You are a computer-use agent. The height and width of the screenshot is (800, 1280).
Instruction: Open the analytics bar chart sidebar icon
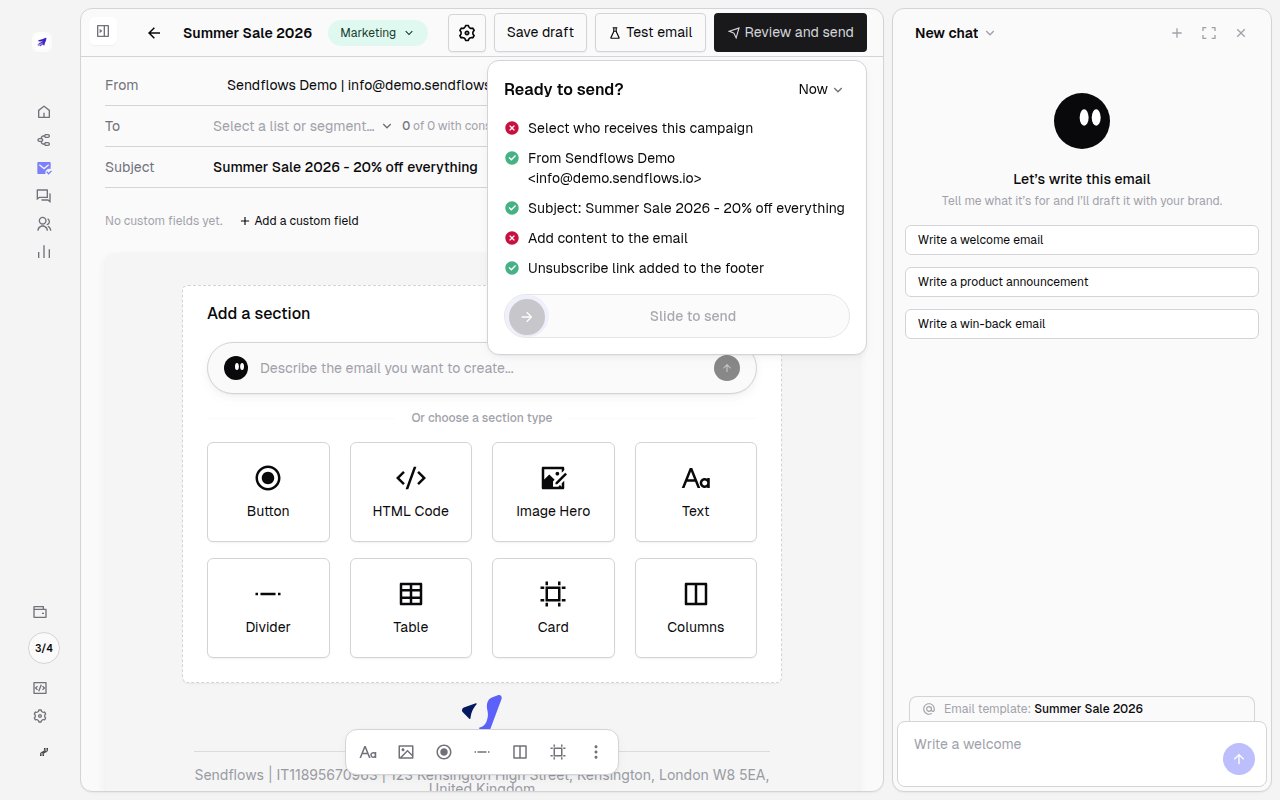click(x=43, y=252)
